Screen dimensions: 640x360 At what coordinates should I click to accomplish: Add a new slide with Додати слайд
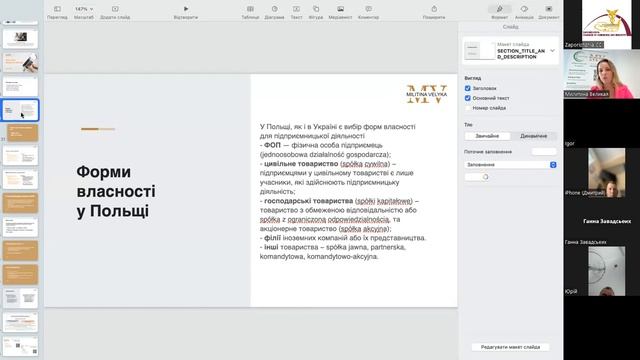(115, 9)
